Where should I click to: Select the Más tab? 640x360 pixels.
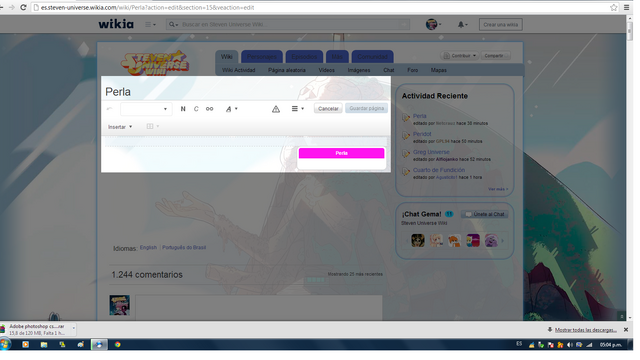click(337, 57)
